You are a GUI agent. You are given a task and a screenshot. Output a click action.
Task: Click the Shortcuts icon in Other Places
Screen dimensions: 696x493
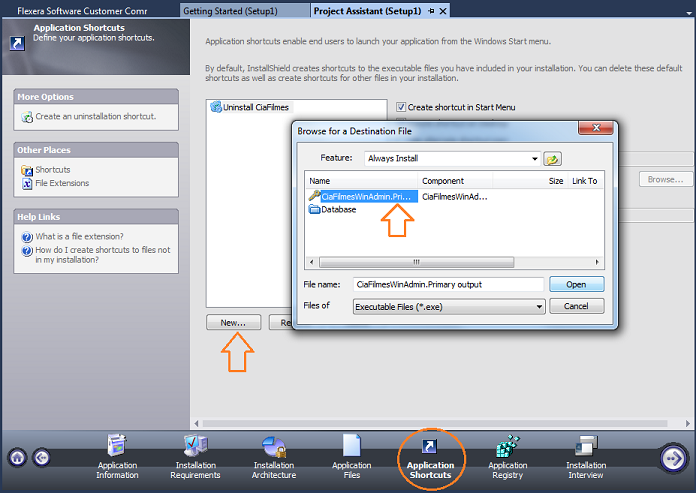pos(27,170)
